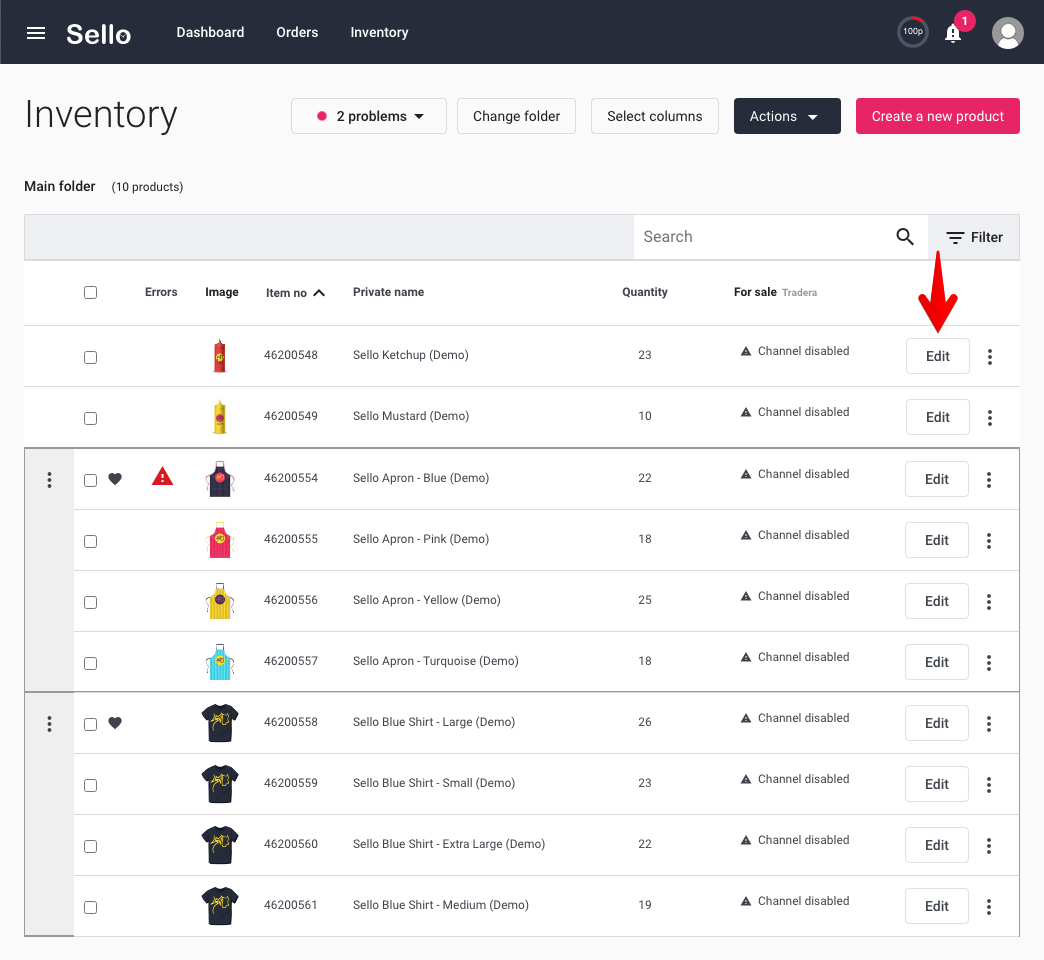Open kebab menu for Apron Turquoise row
This screenshot has height=960, width=1044.
[989, 662]
